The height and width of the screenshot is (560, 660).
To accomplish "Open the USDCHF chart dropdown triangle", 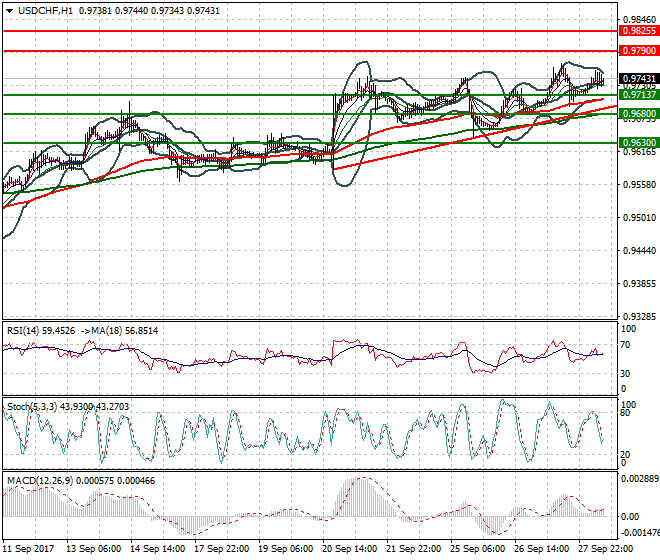I will click(x=9, y=11).
